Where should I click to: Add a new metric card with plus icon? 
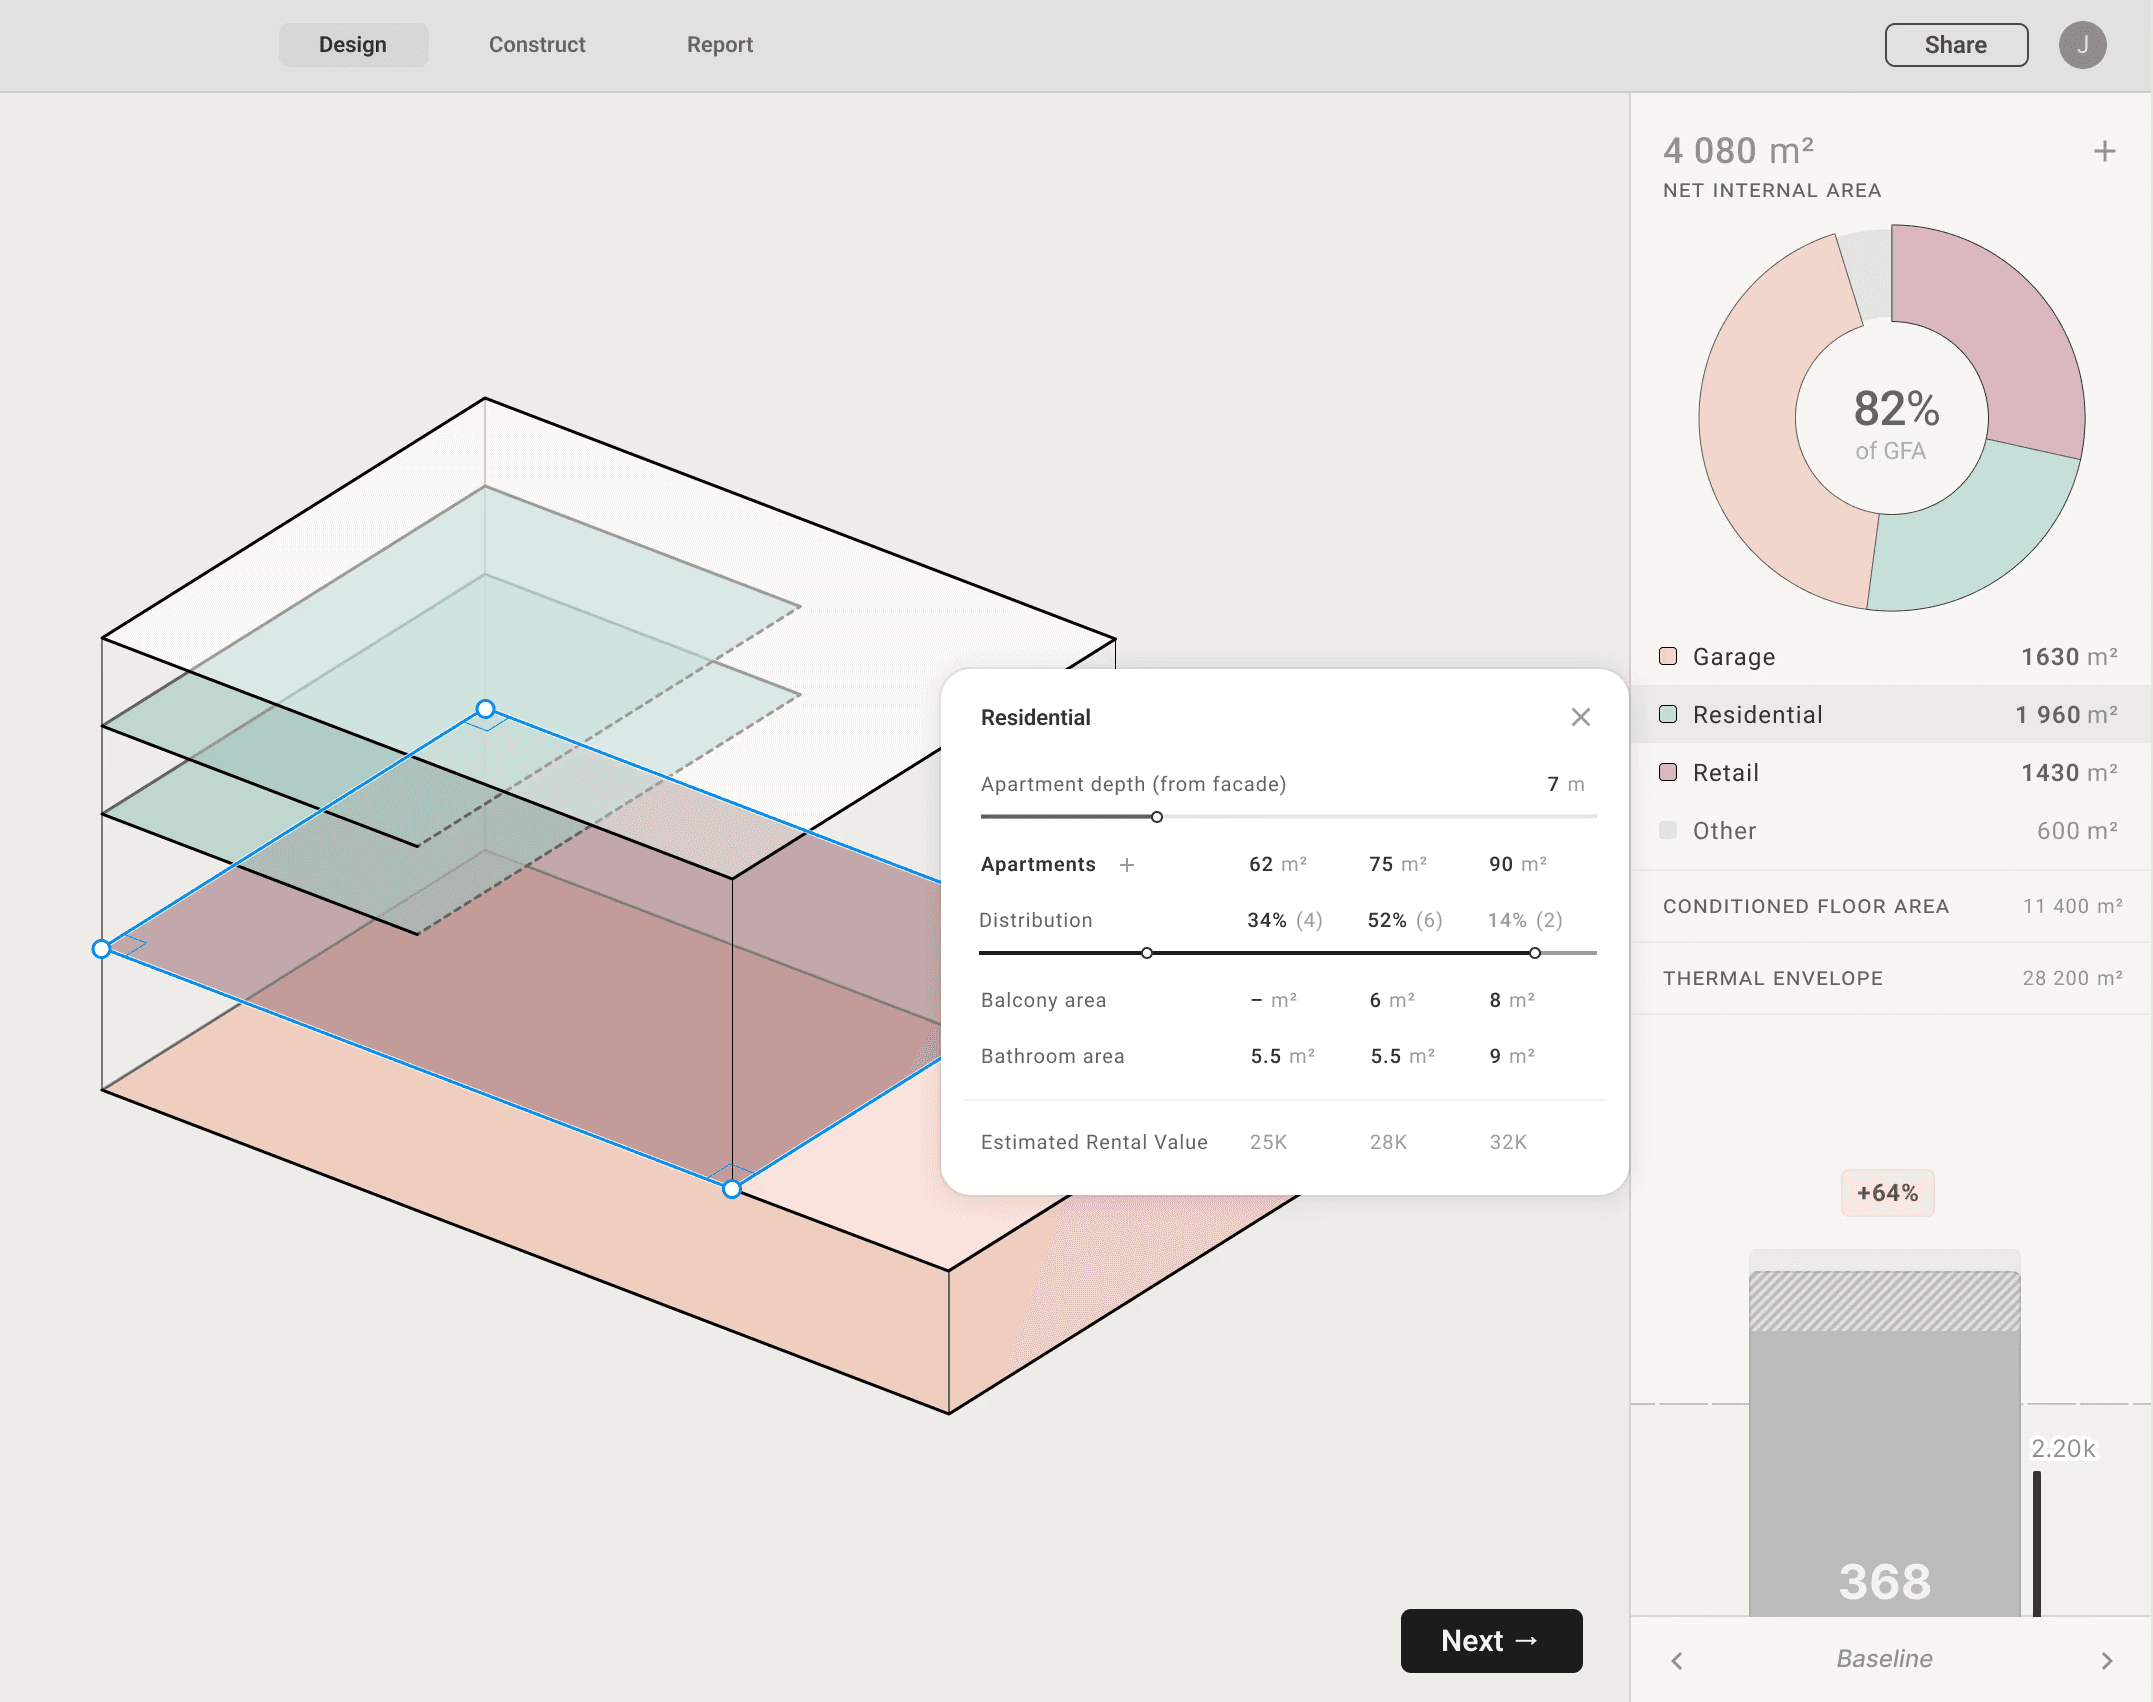2104,150
